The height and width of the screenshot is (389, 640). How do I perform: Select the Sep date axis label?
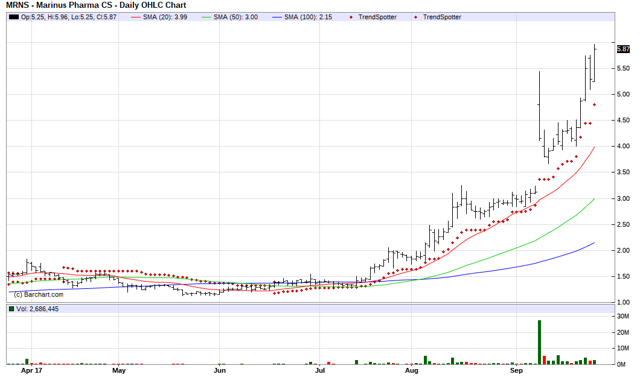(x=516, y=371)
